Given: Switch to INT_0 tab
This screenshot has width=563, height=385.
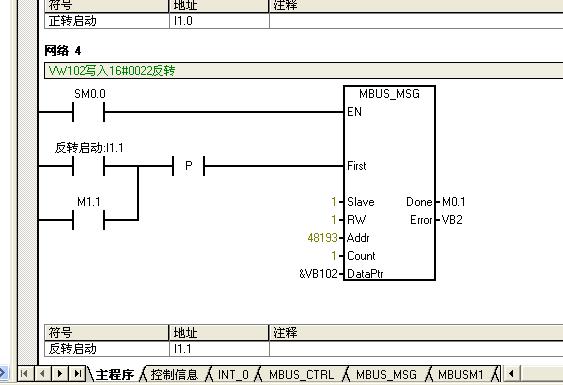Looking at the screenshot, I should click(233, 375).
